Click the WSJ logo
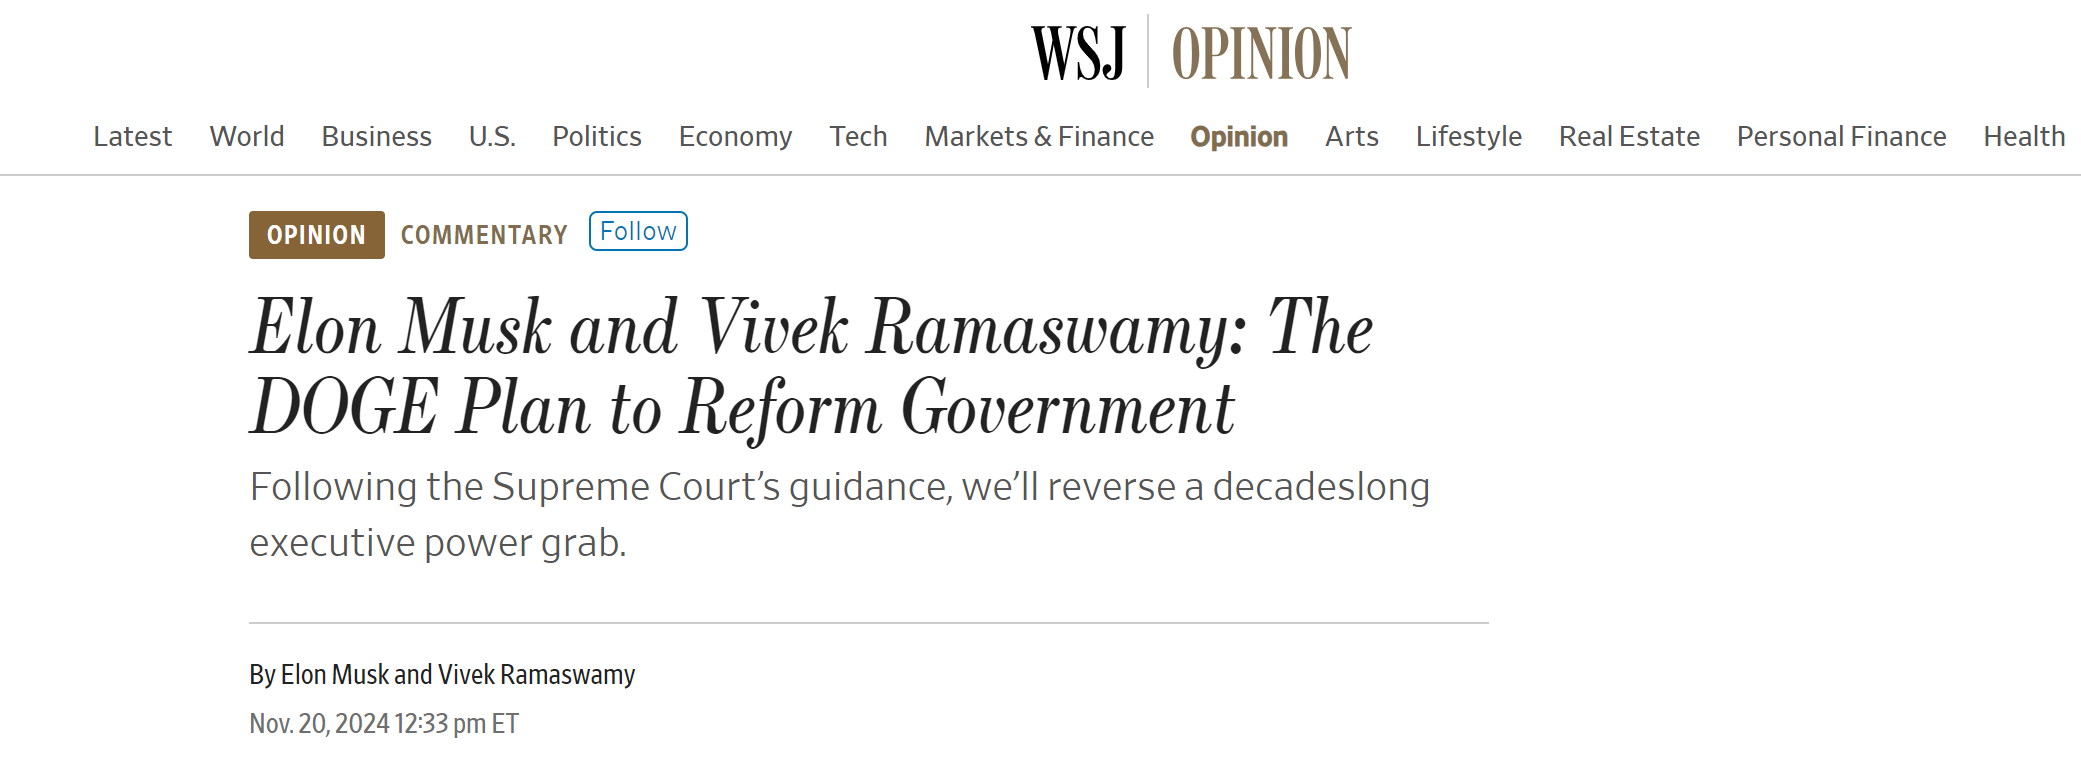Viewport: 2081px width, 761px height. [1078, 53]
